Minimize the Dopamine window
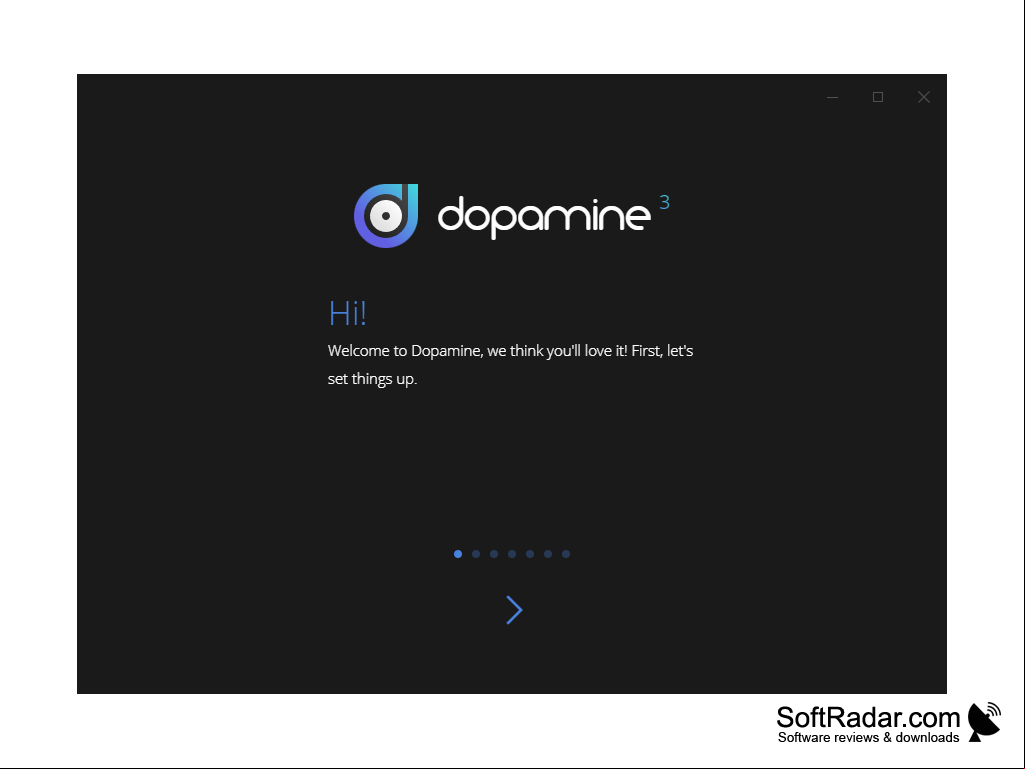1025x769 pixels. [x=832, y=97]
